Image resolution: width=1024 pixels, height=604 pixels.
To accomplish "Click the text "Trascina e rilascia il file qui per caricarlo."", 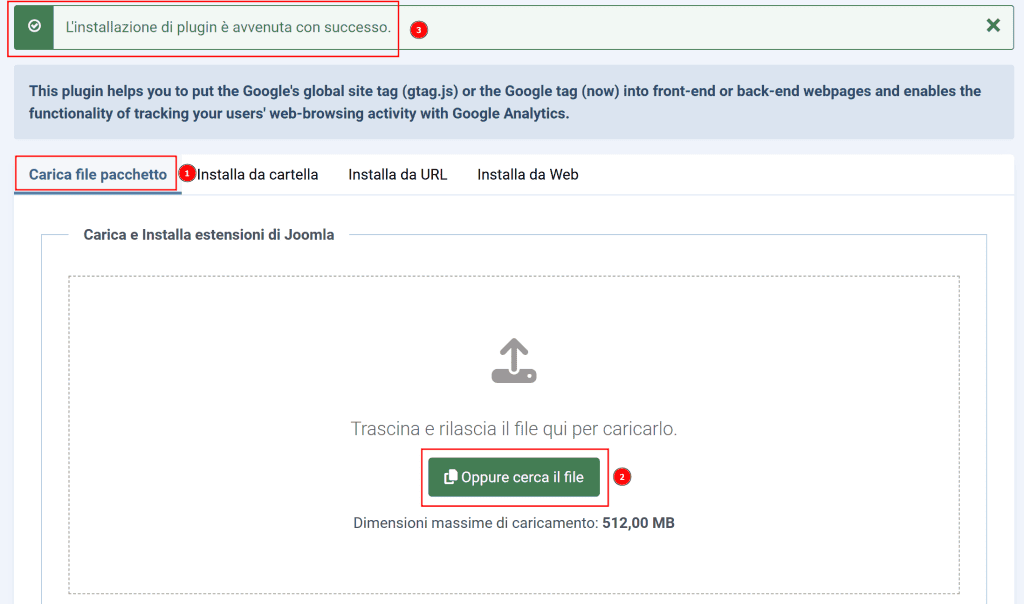I will pyautogui.click(x=514, y=428).
